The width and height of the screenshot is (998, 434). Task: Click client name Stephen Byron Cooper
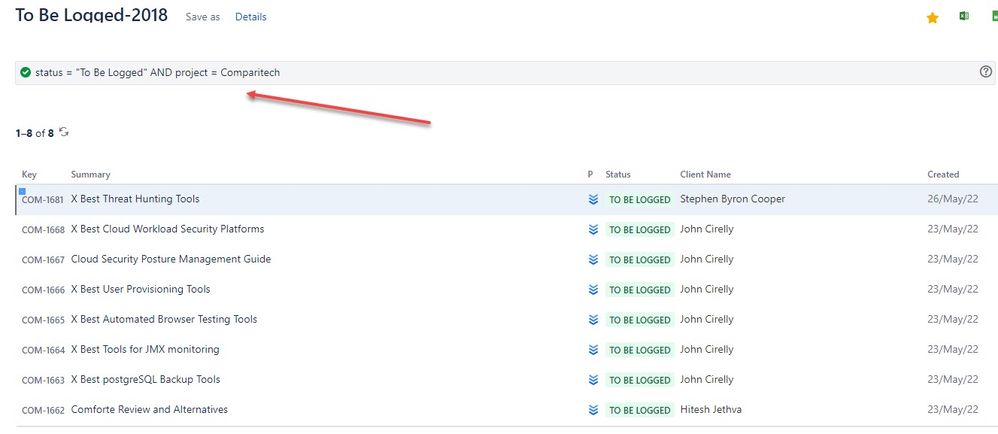click(x=733, y=199)
